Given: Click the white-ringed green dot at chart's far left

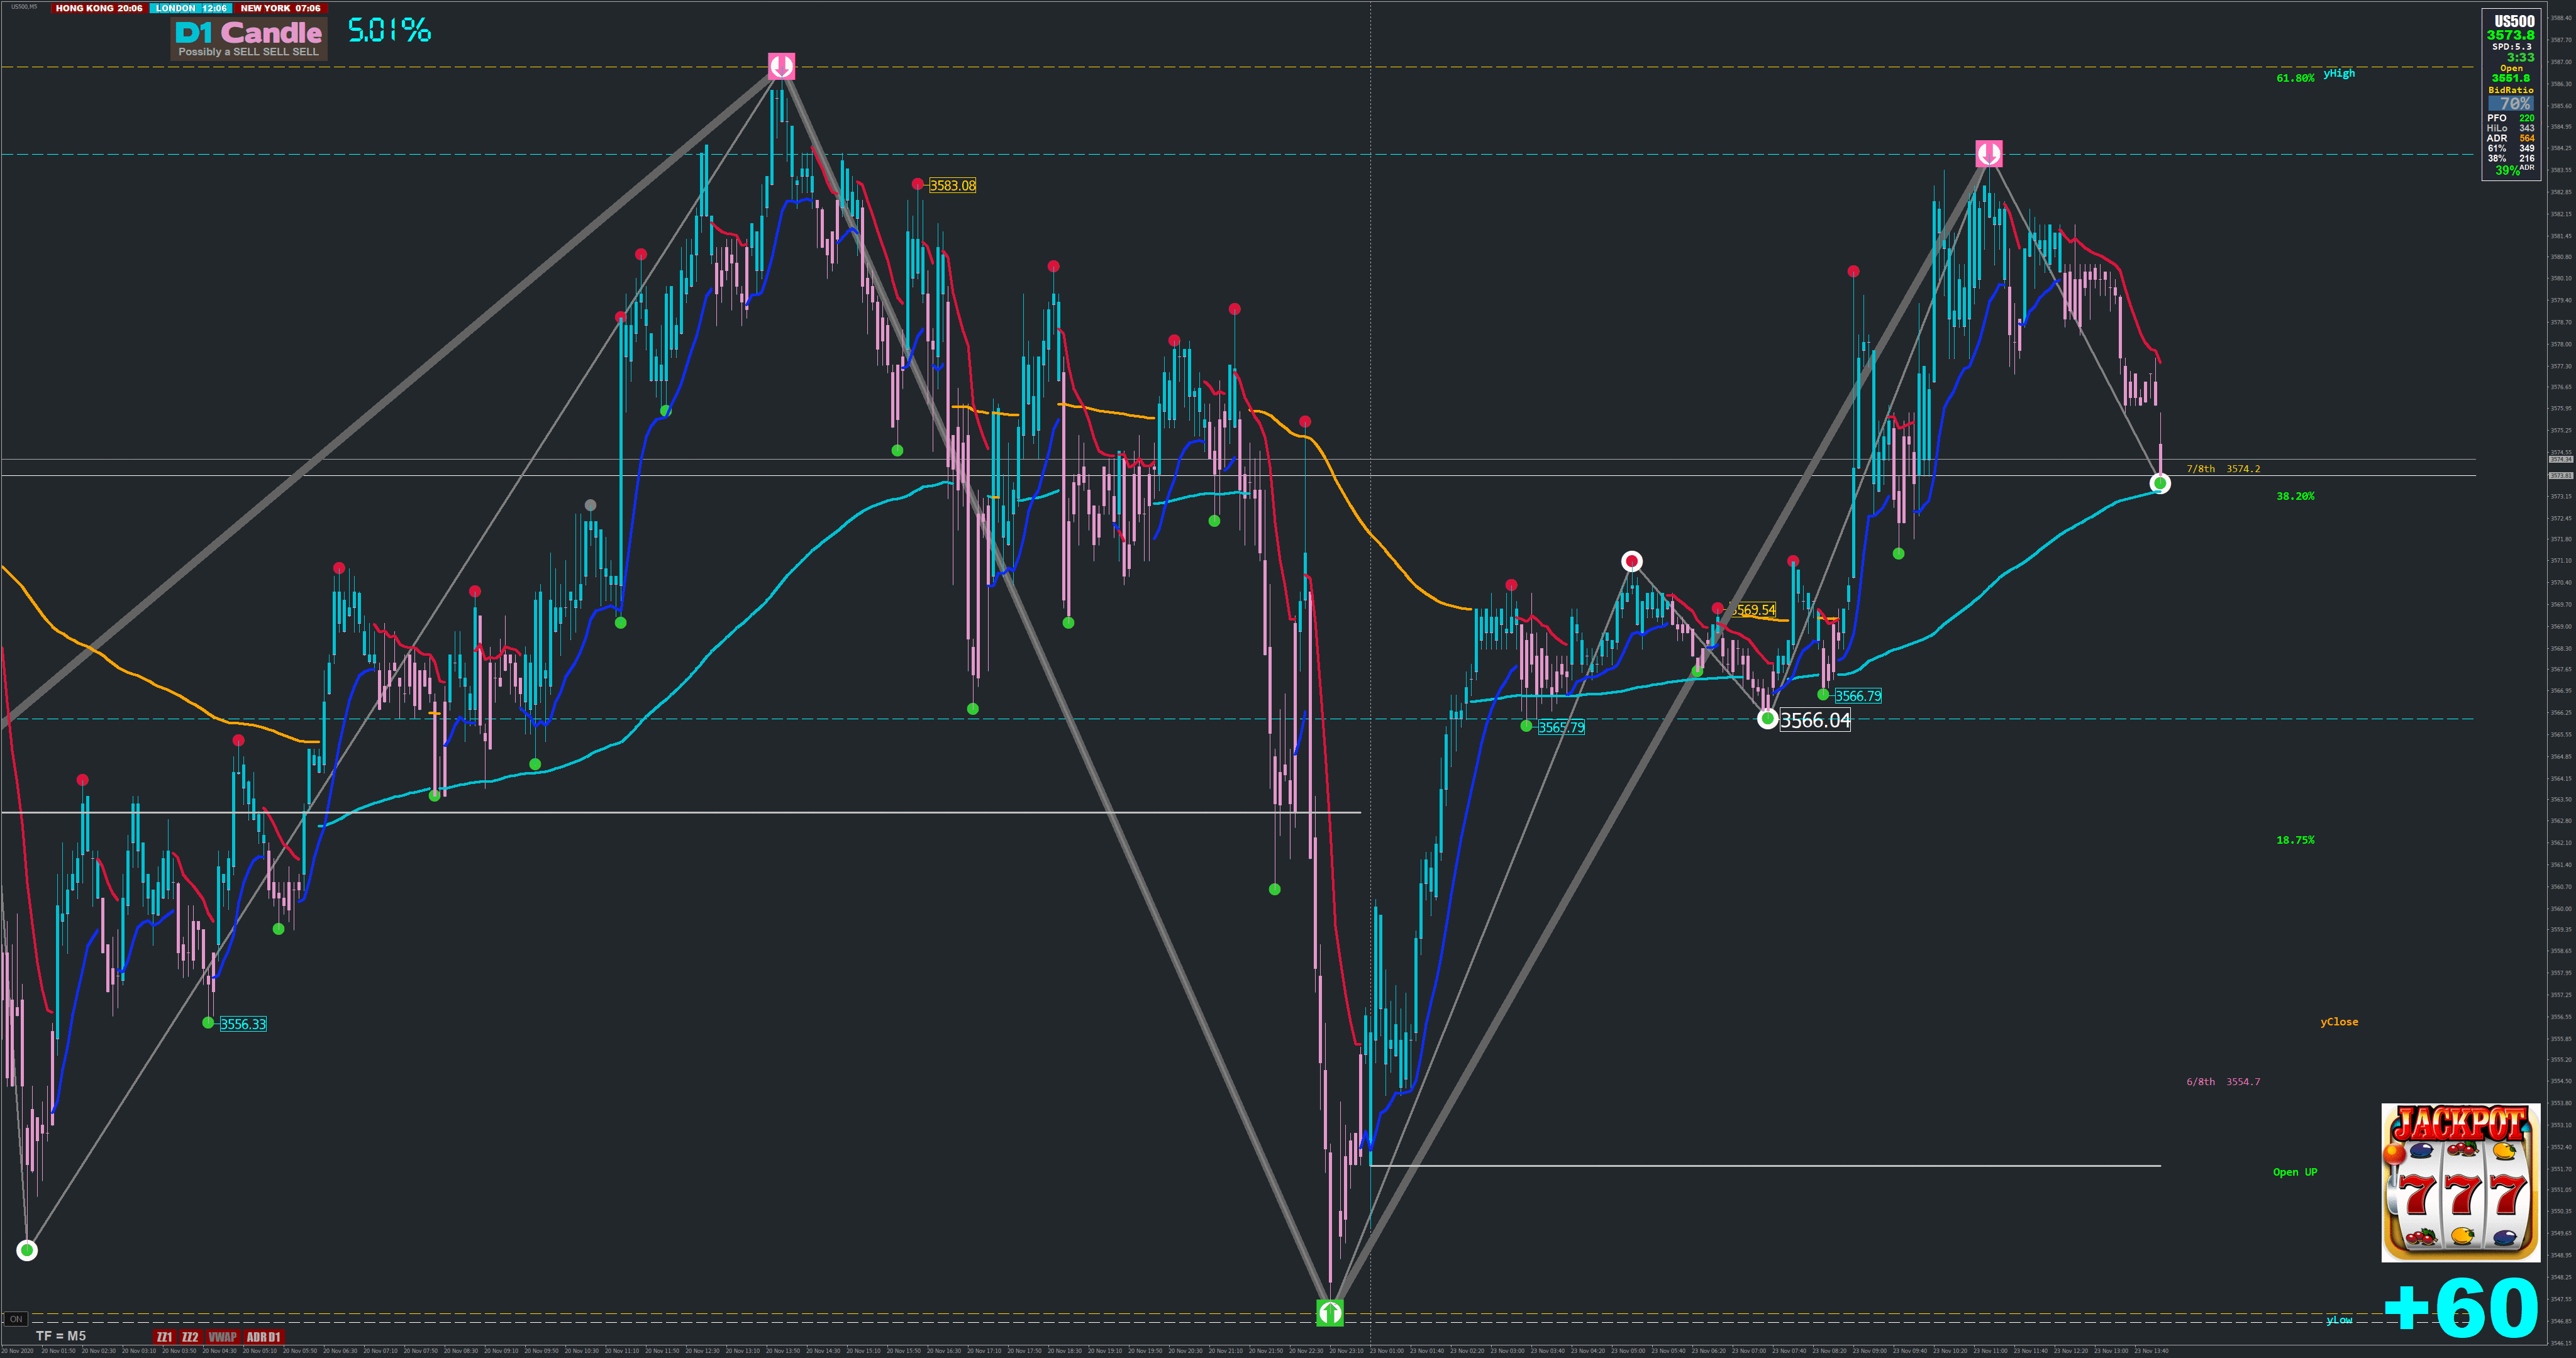Looking at the screenshot, I should coord(27,1250).
